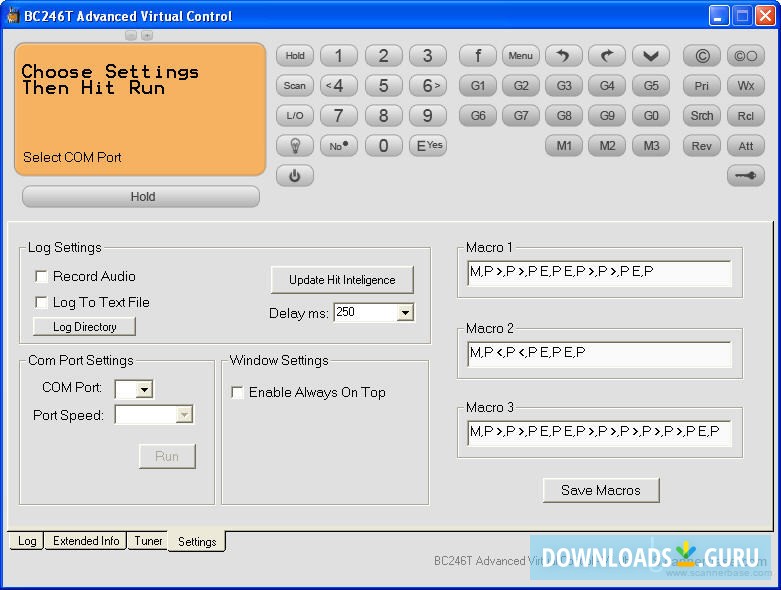Image resolution: width=781 pixels, height=590 pixels.
Task: Click the G3 group key
Action: tap(564, 86)
